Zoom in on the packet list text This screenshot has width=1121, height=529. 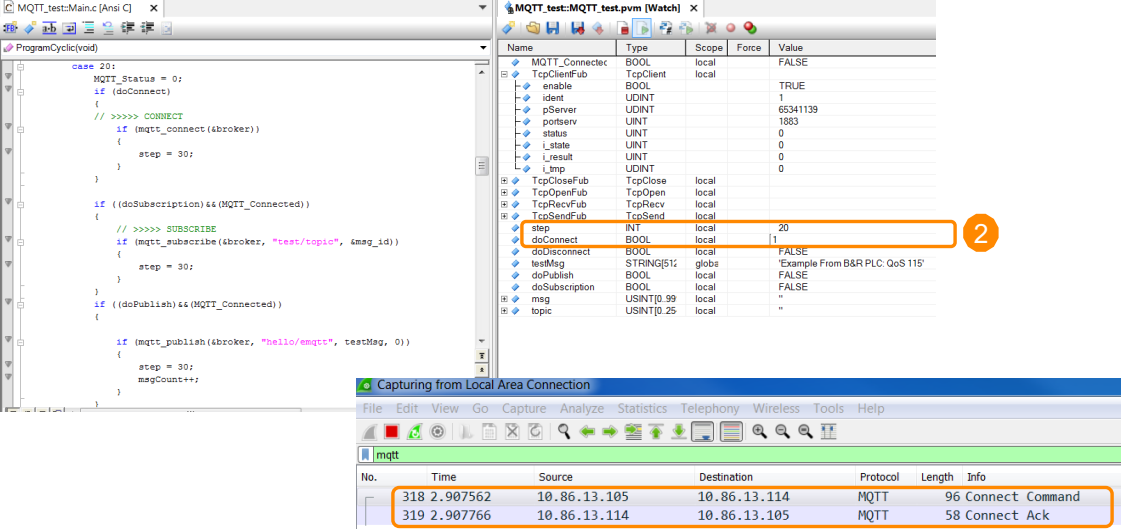click(x=759, y=431)
